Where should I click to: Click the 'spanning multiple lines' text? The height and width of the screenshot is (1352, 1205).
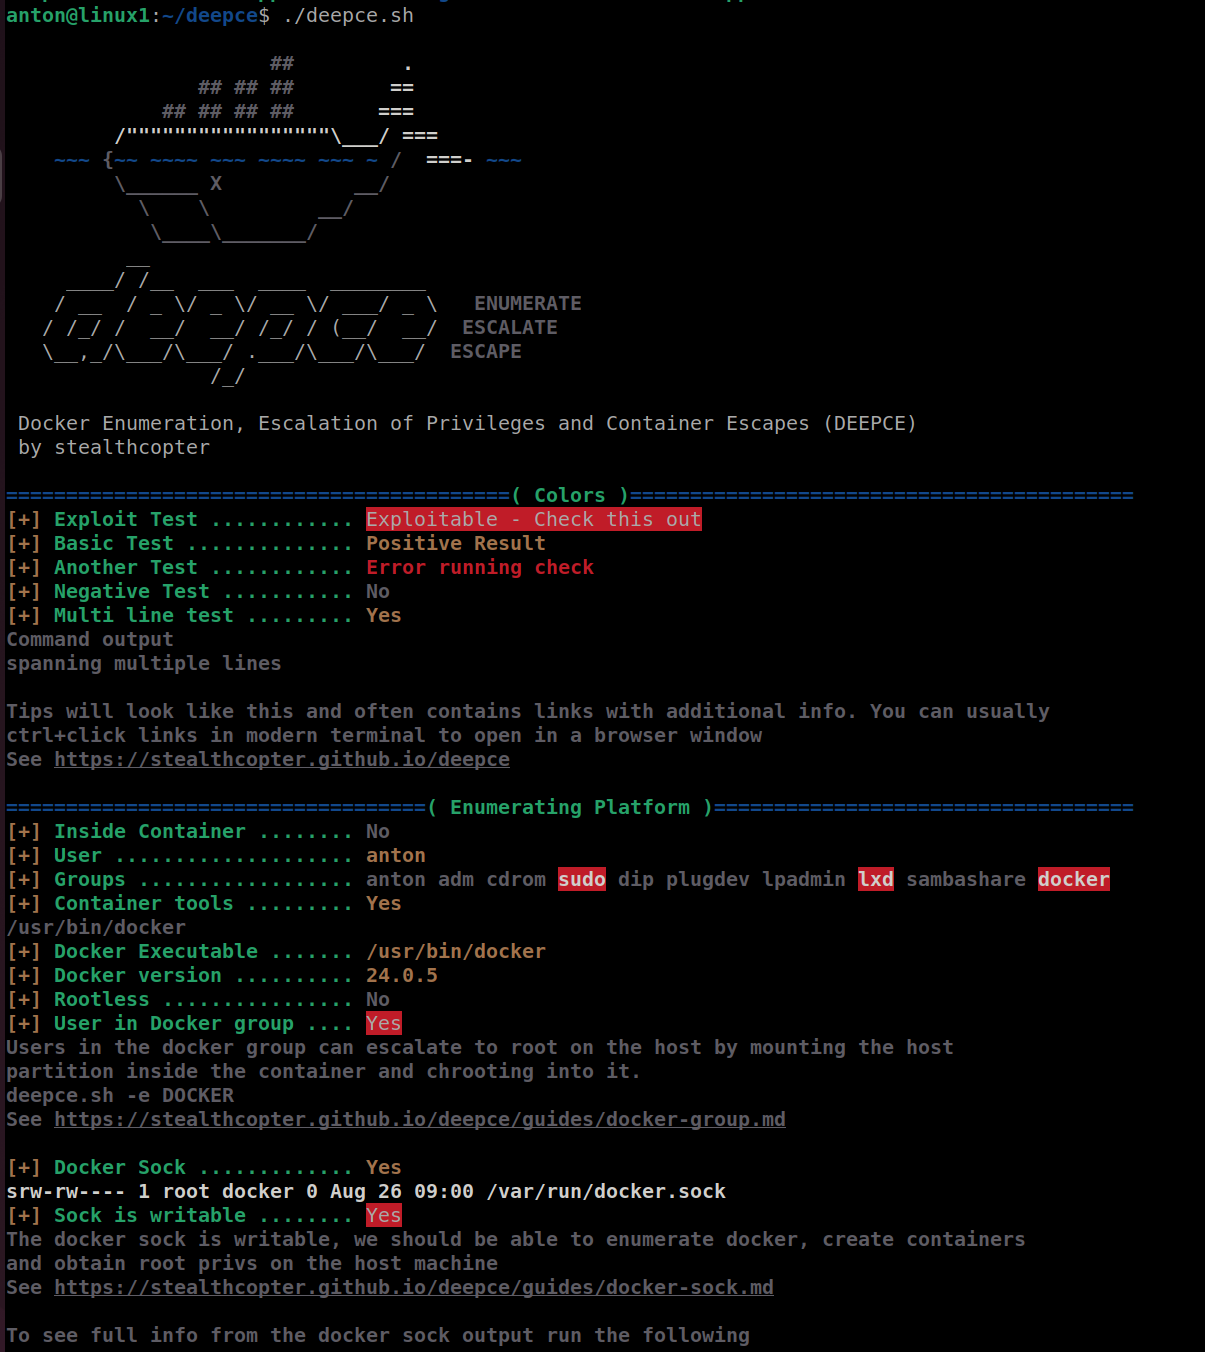[x=144, y=664]
